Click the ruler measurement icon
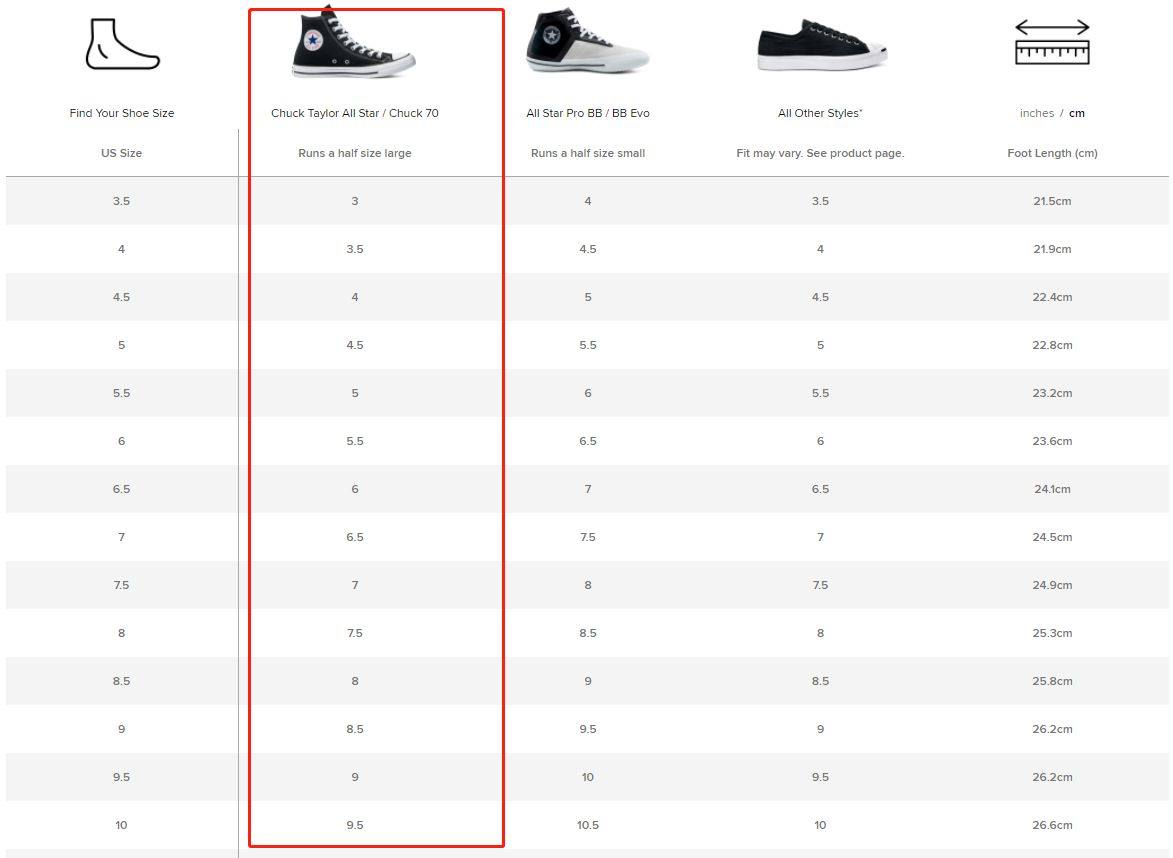This screenshot has height=858, width=1173. [x=1052, y=43]
